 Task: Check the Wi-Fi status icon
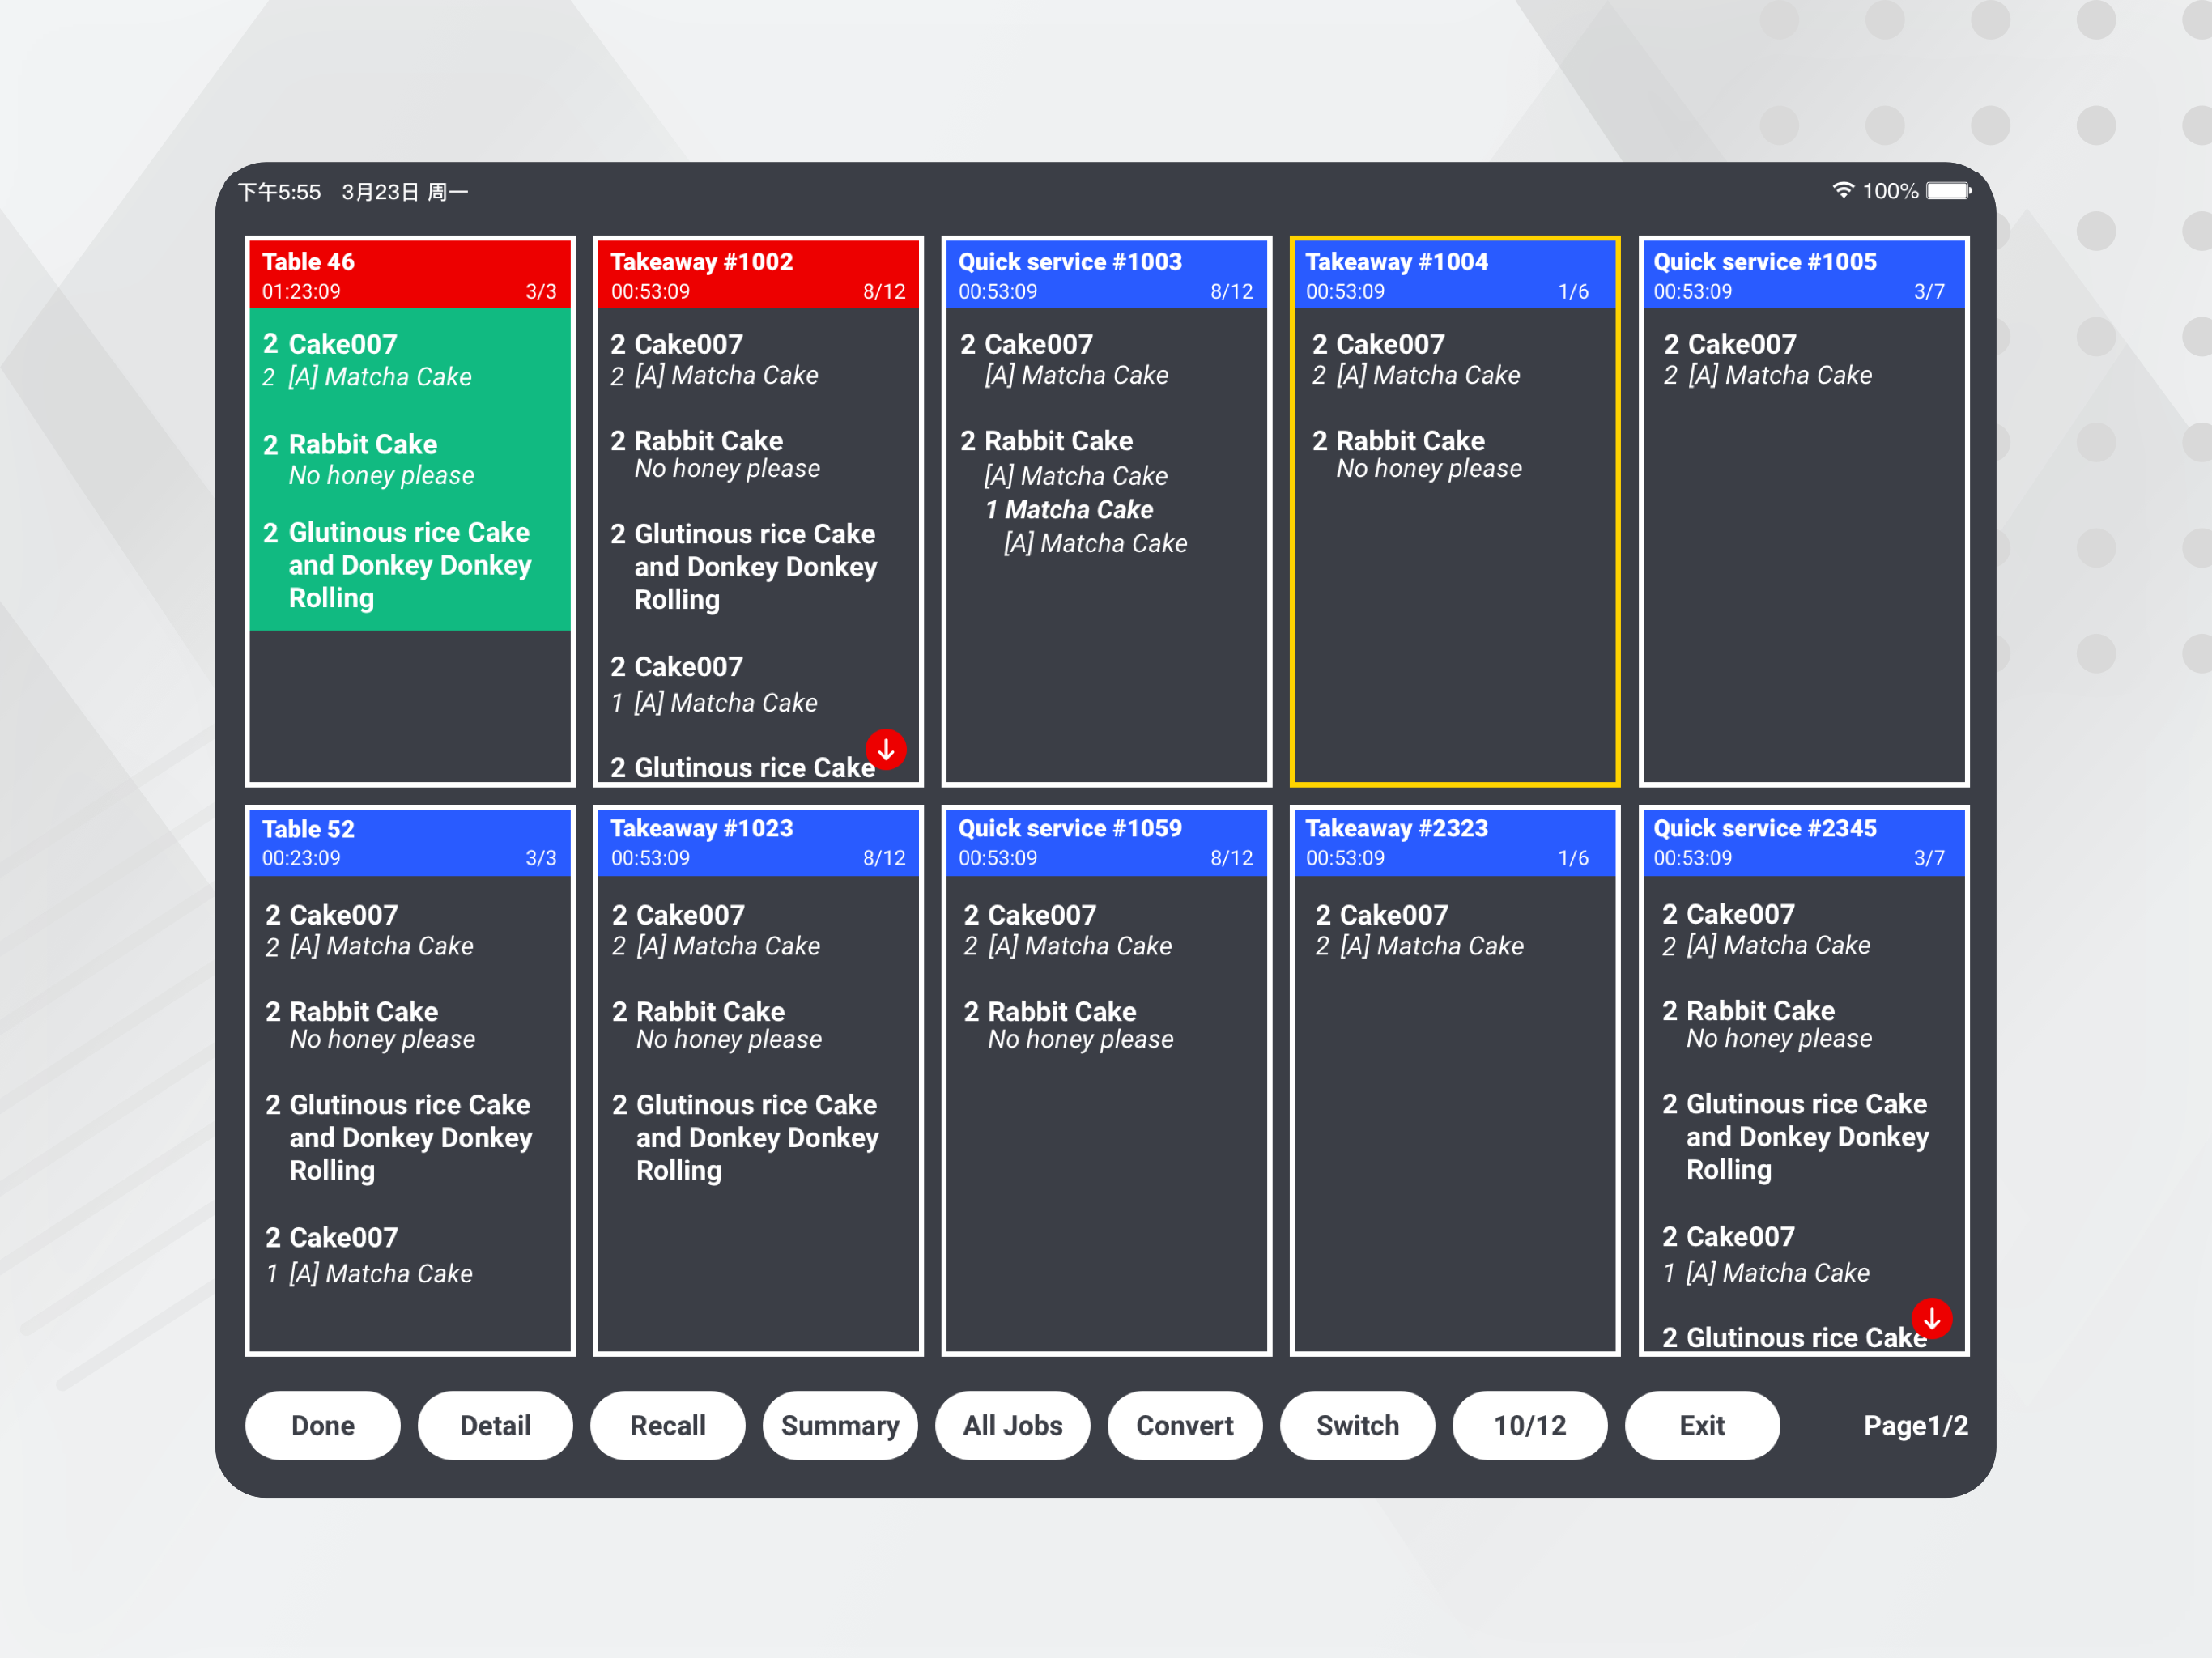1842,190
